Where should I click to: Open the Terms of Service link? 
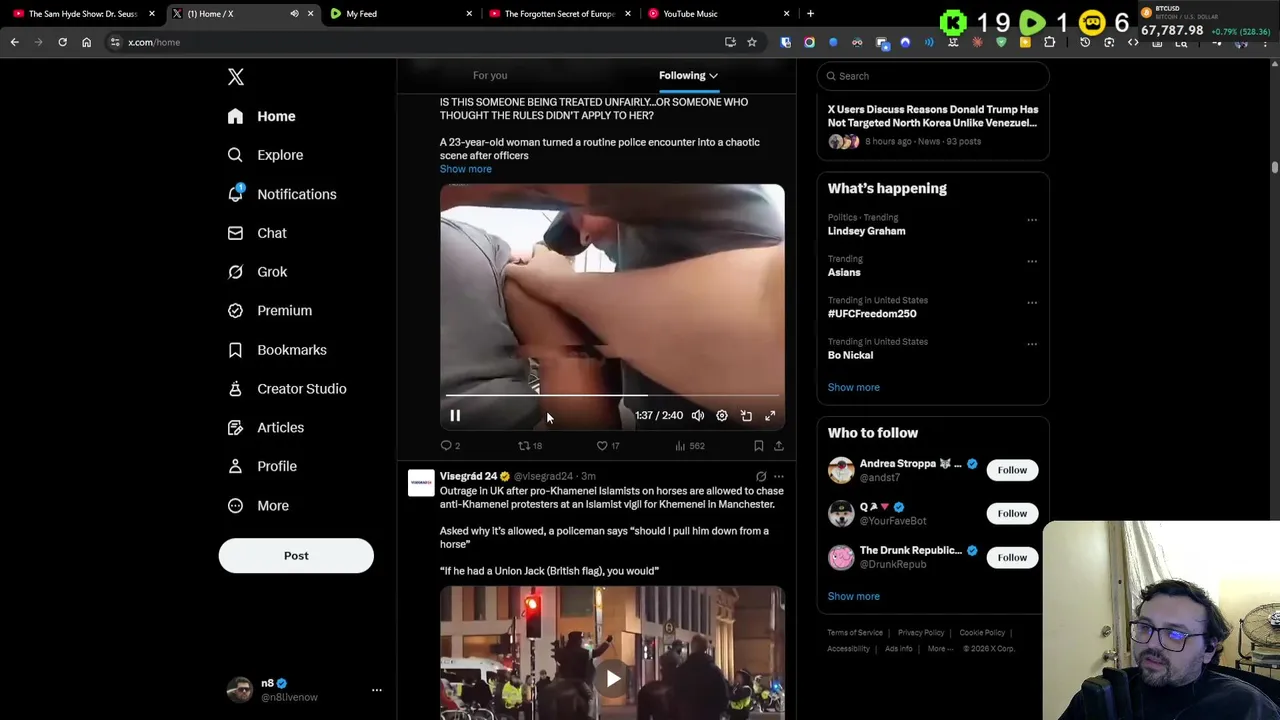pos(855,633)
